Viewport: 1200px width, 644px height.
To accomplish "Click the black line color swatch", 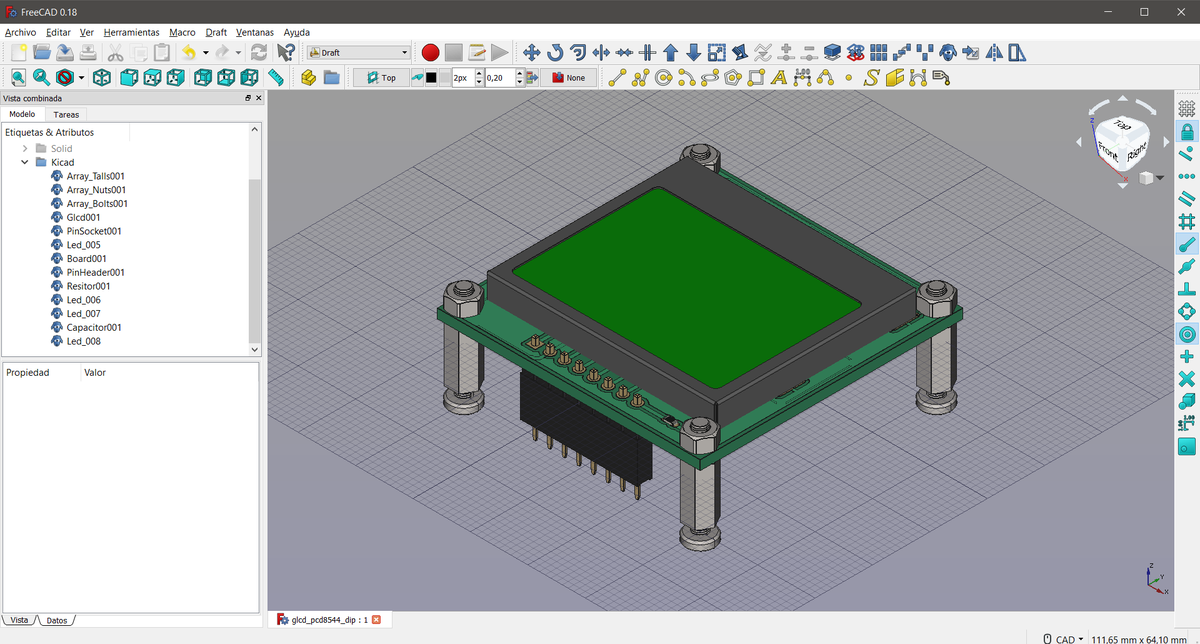I will pyautogui.click(x=431, y=77).
